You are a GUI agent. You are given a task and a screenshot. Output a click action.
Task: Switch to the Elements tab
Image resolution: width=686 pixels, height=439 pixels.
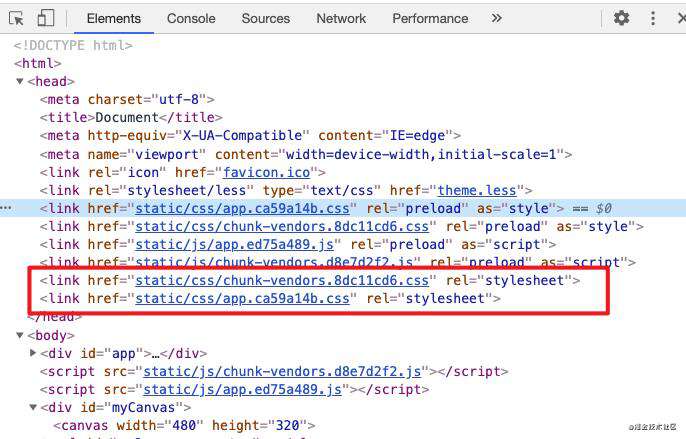click(x=114, y=18)
